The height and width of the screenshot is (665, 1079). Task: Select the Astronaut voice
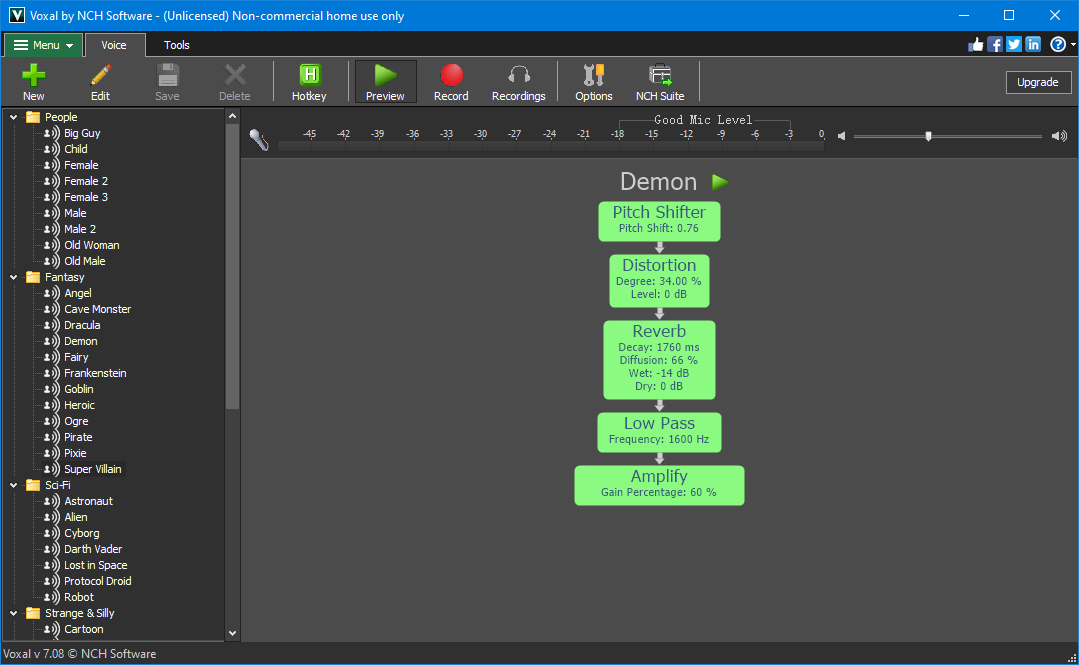point(88,501)
